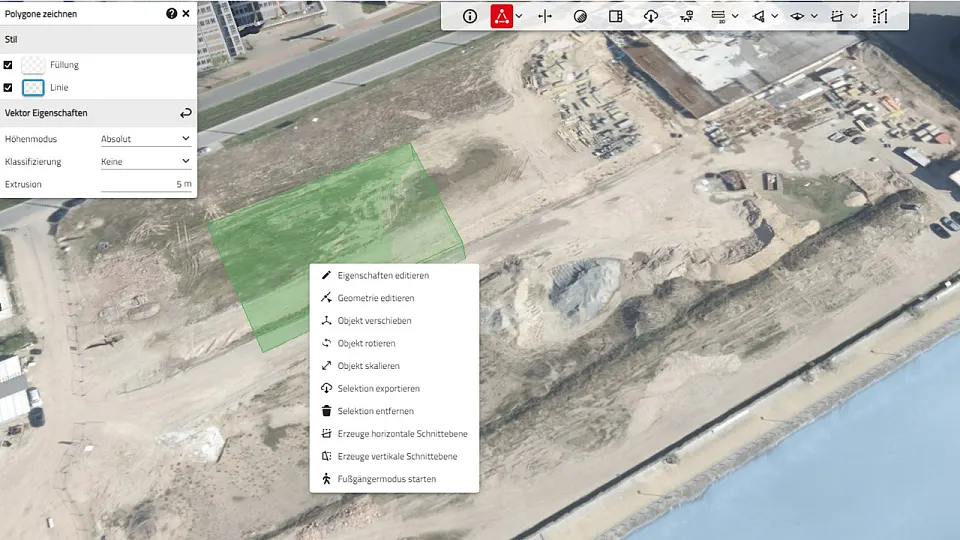The width and height of the screenshot is (960, 540).
Task: Open the Füllung color swatch
Action: point(33,65)
